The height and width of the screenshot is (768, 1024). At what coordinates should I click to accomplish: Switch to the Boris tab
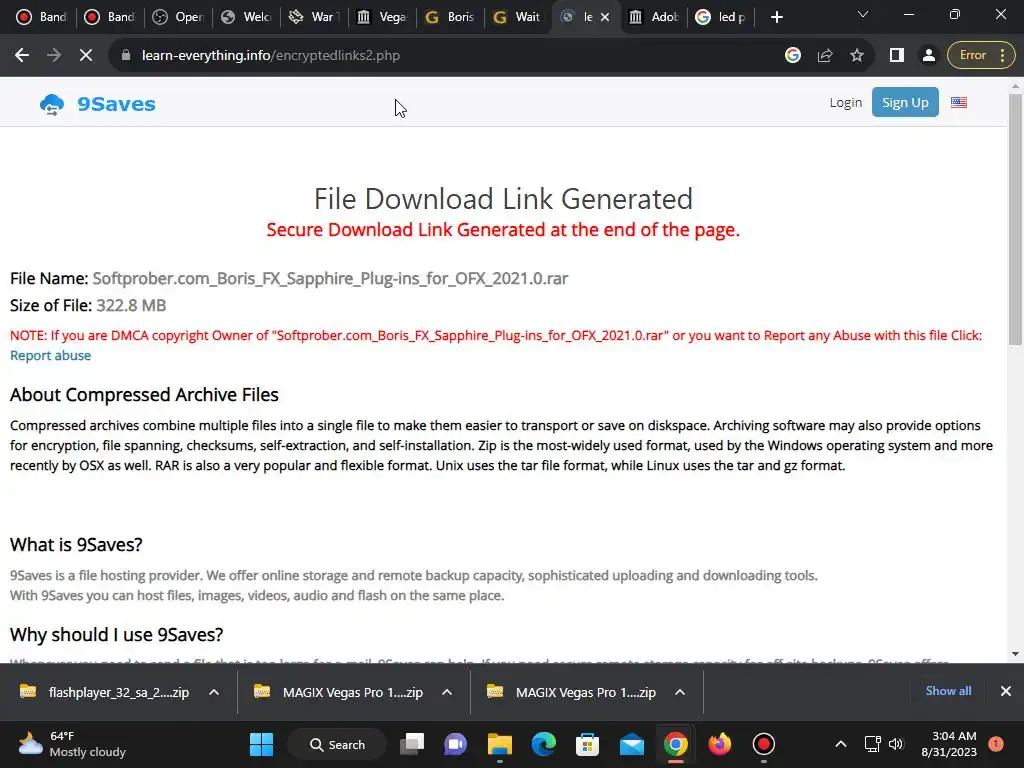(449, 17)
